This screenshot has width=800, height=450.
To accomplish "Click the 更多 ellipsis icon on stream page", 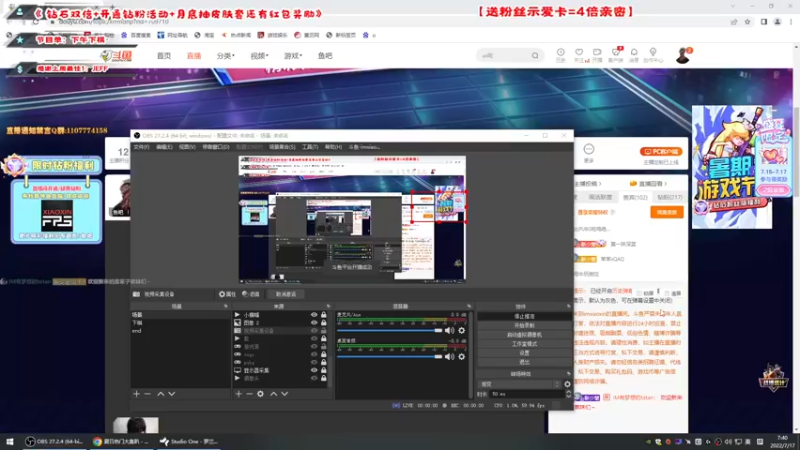I will click(589, 149).
